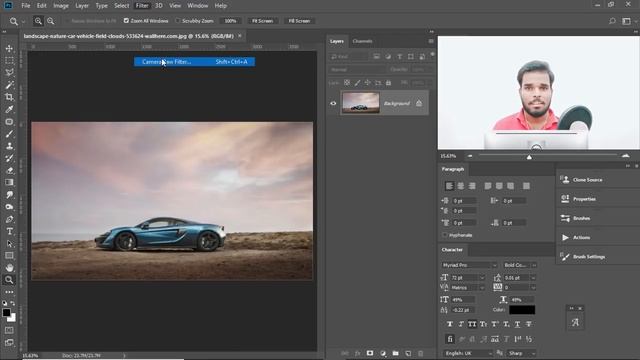Left align text paragraph button
This screenshot has height=360, width=640.
tap(449, 186)
